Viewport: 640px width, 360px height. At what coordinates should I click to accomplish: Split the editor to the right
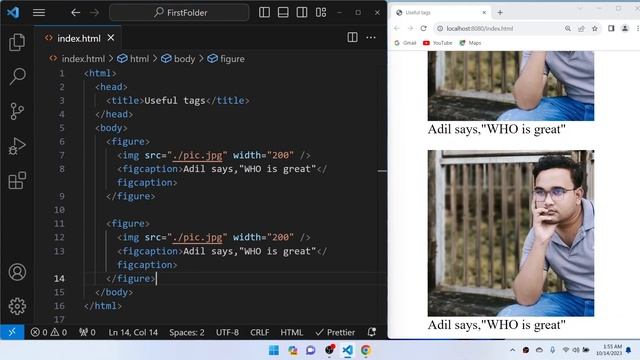point(352,38)
